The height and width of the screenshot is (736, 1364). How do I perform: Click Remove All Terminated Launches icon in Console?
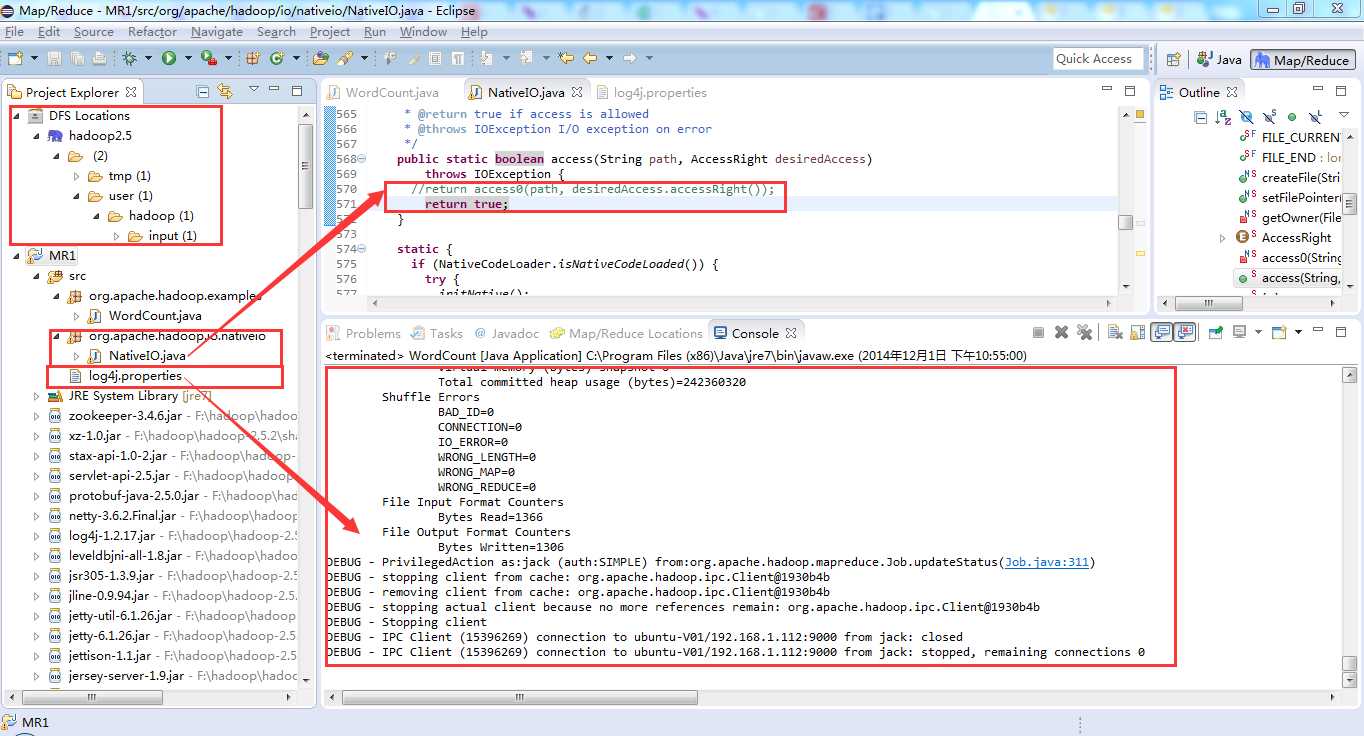coord(1084,332)
